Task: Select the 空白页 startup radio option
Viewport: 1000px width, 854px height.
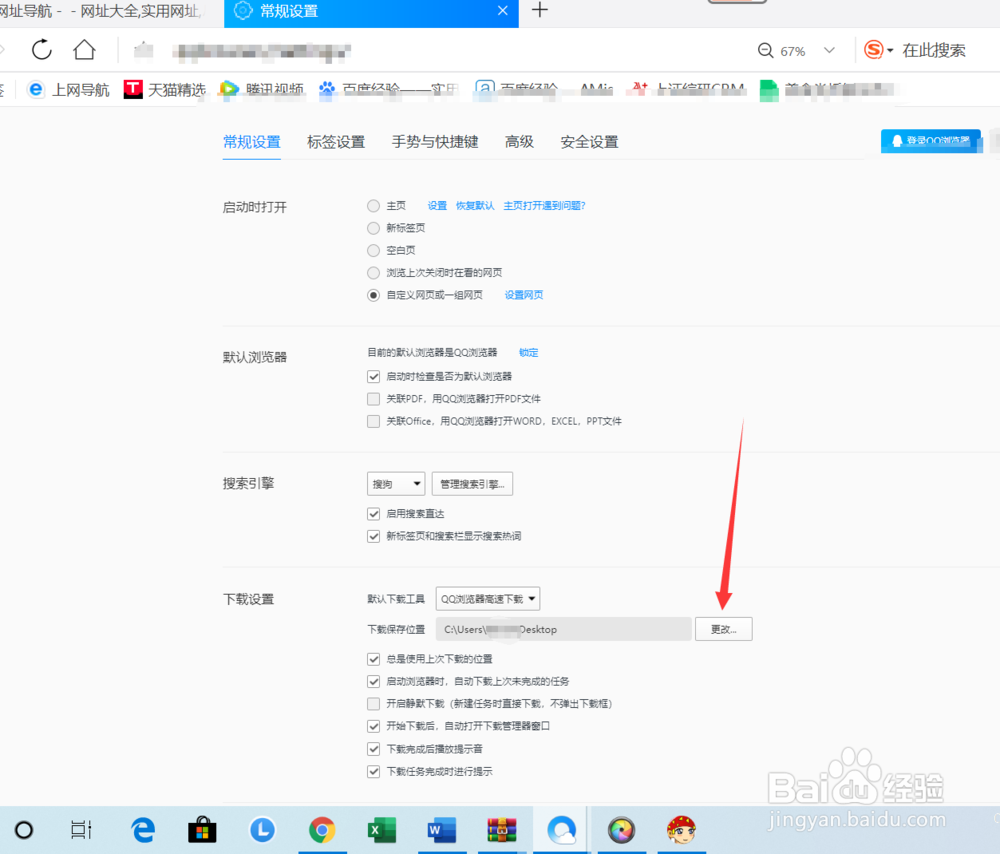Action: tap(374, 251)
